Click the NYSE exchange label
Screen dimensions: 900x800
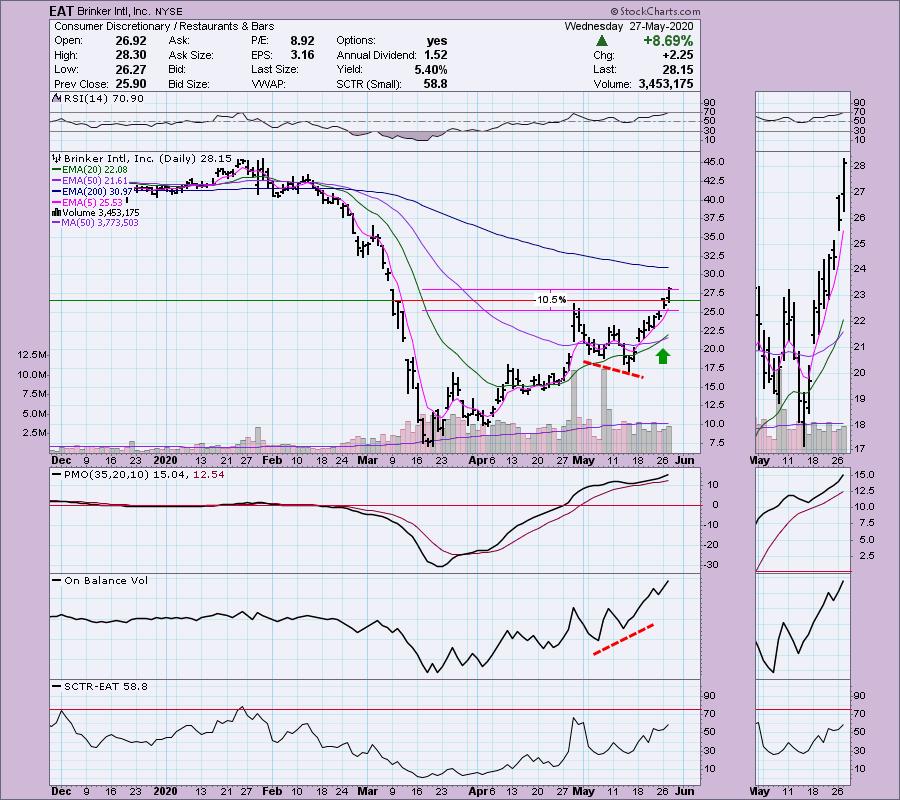169,11
